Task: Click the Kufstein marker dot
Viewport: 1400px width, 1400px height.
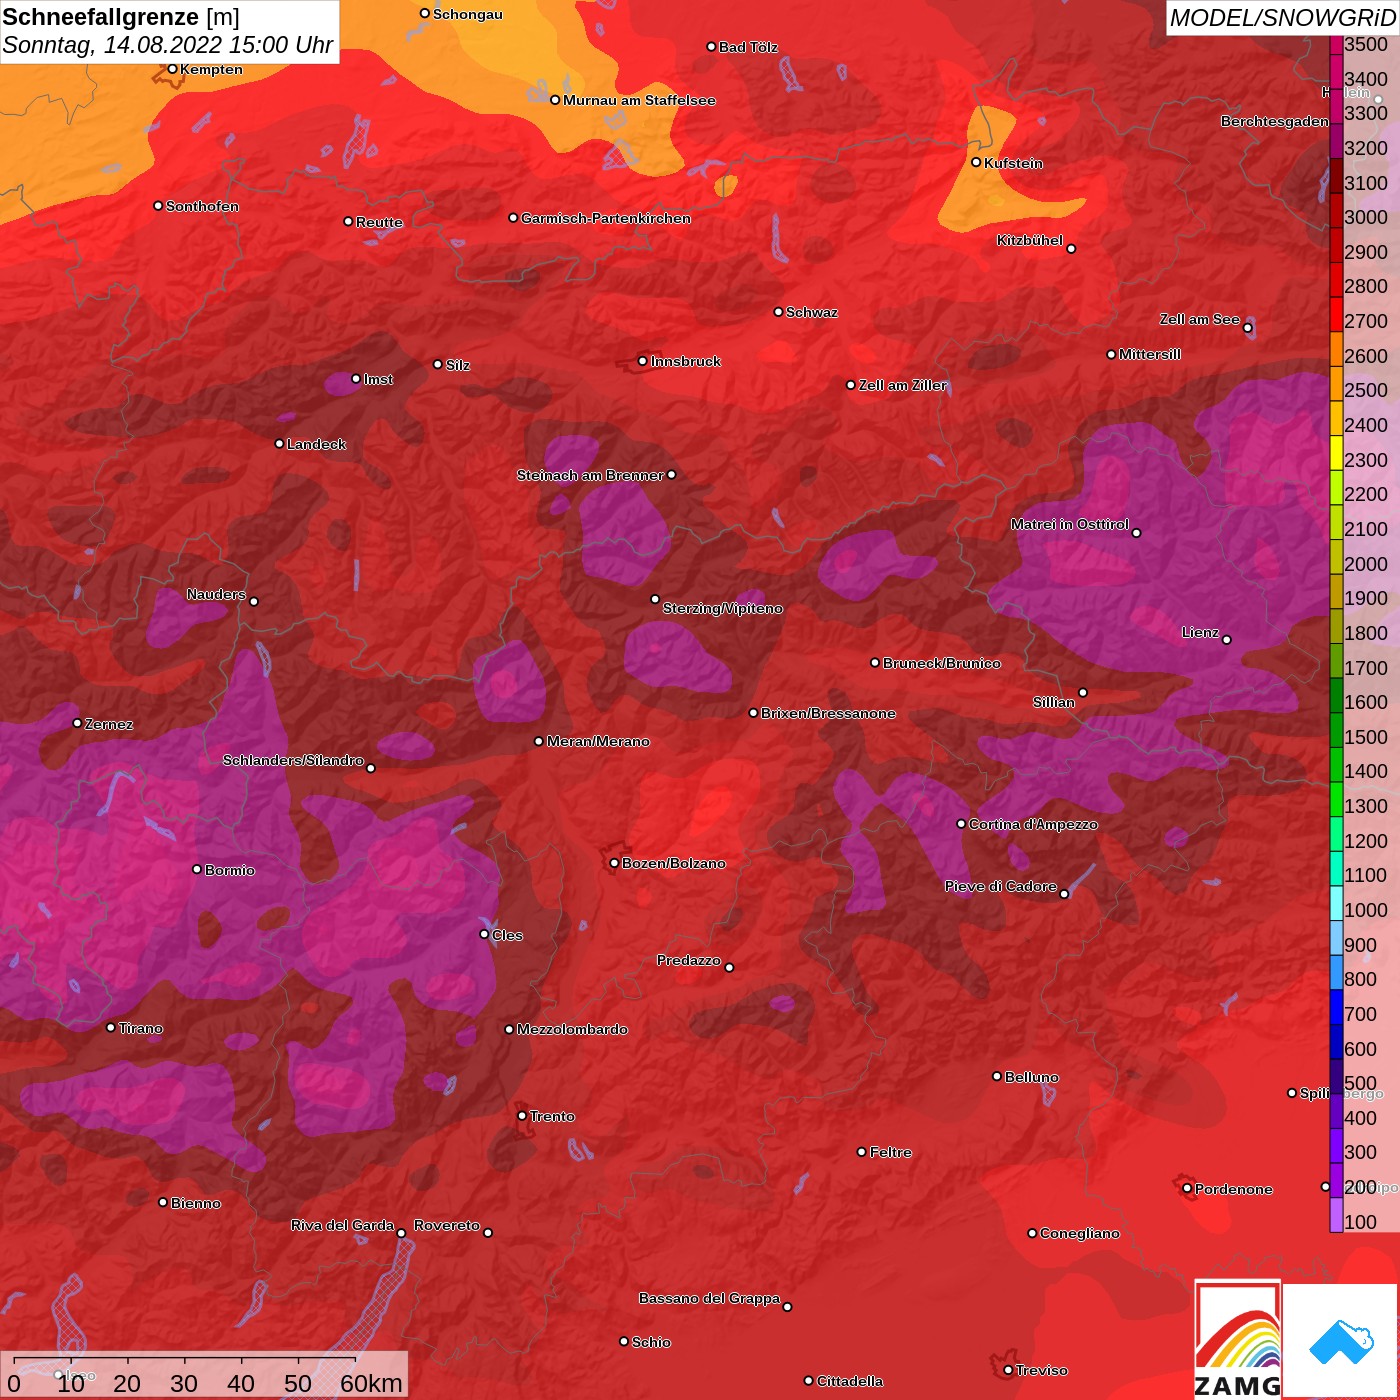Action: (976, 162)
